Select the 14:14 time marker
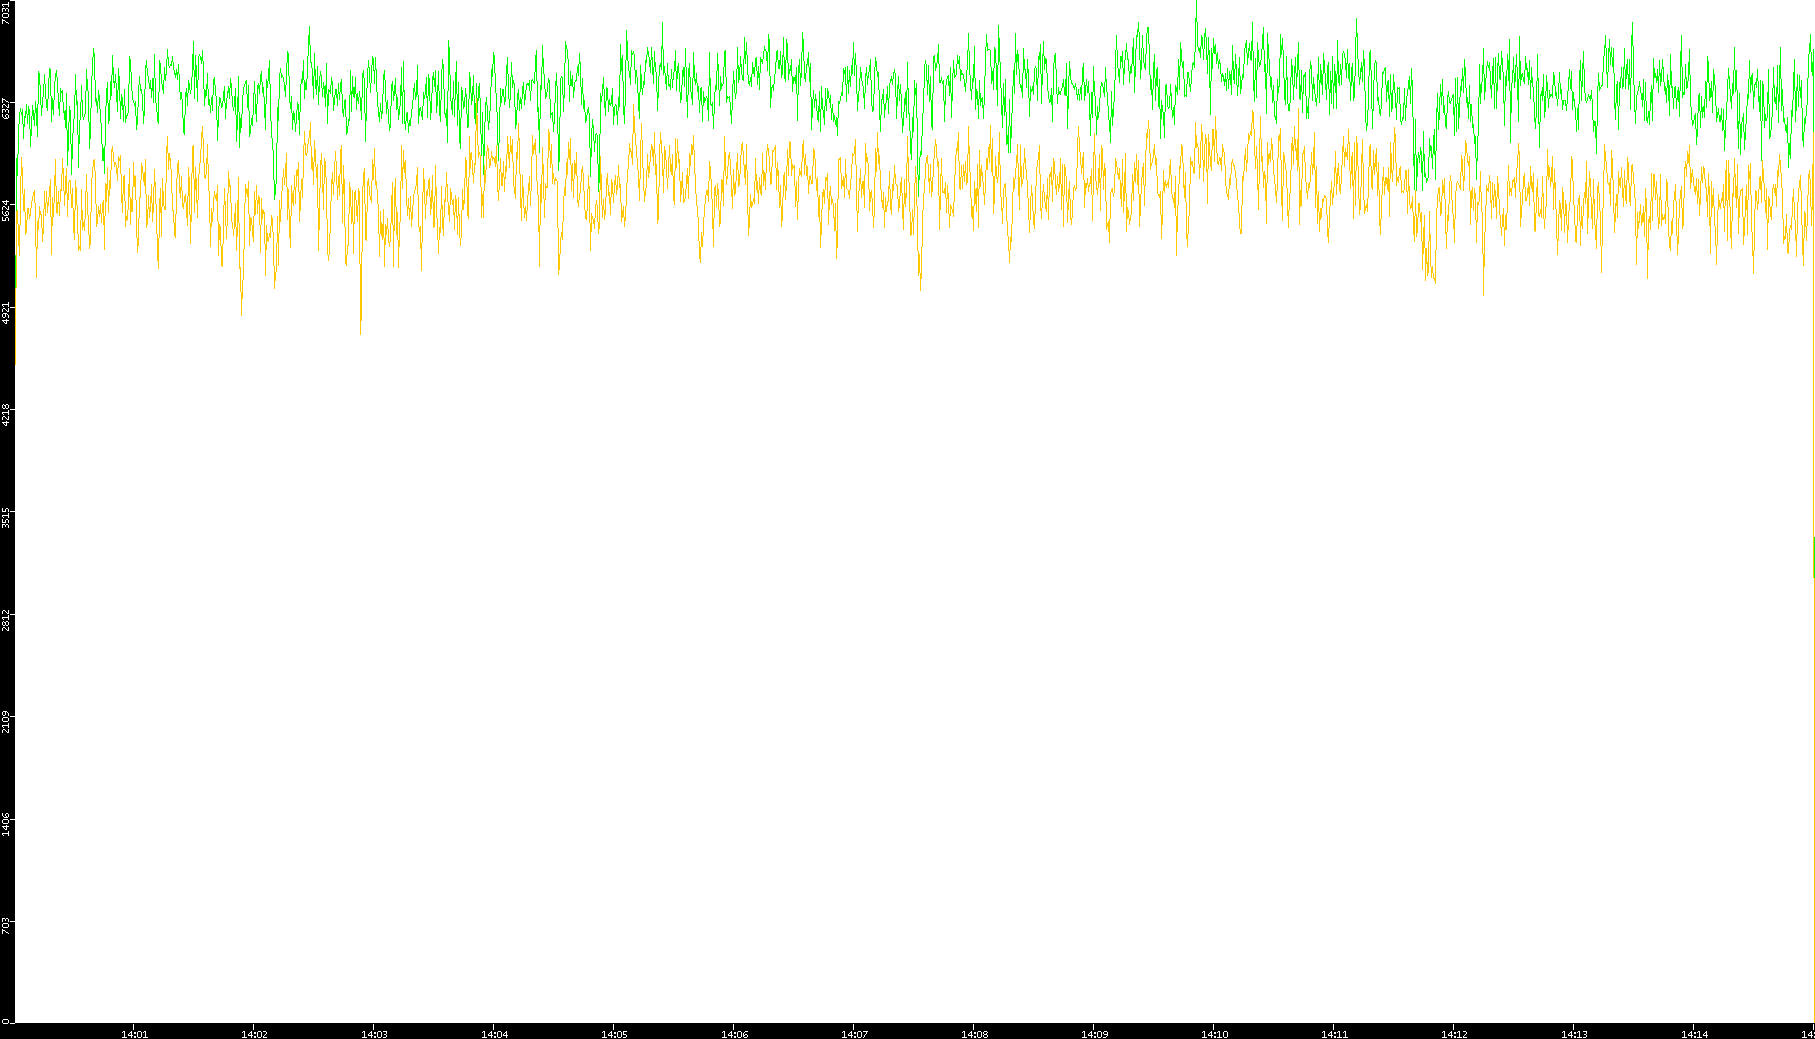Image resolution: width=1815 pixels, height=1039 pixels. point(1694,1034)
